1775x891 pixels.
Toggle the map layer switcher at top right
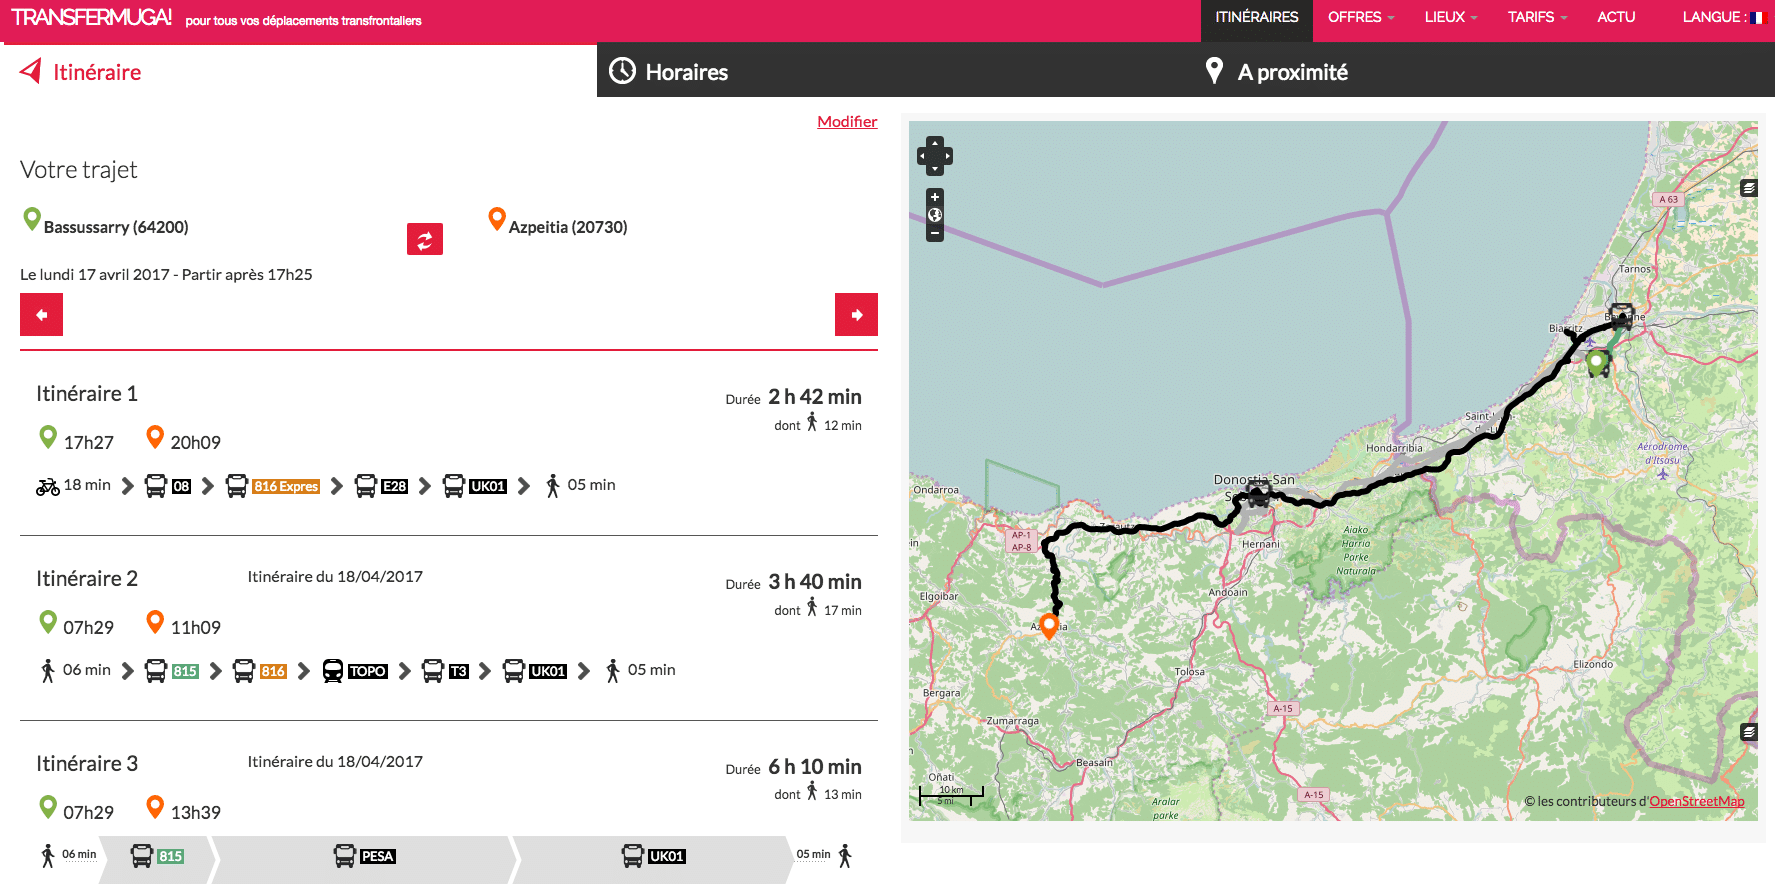[x=1748, y=188]
